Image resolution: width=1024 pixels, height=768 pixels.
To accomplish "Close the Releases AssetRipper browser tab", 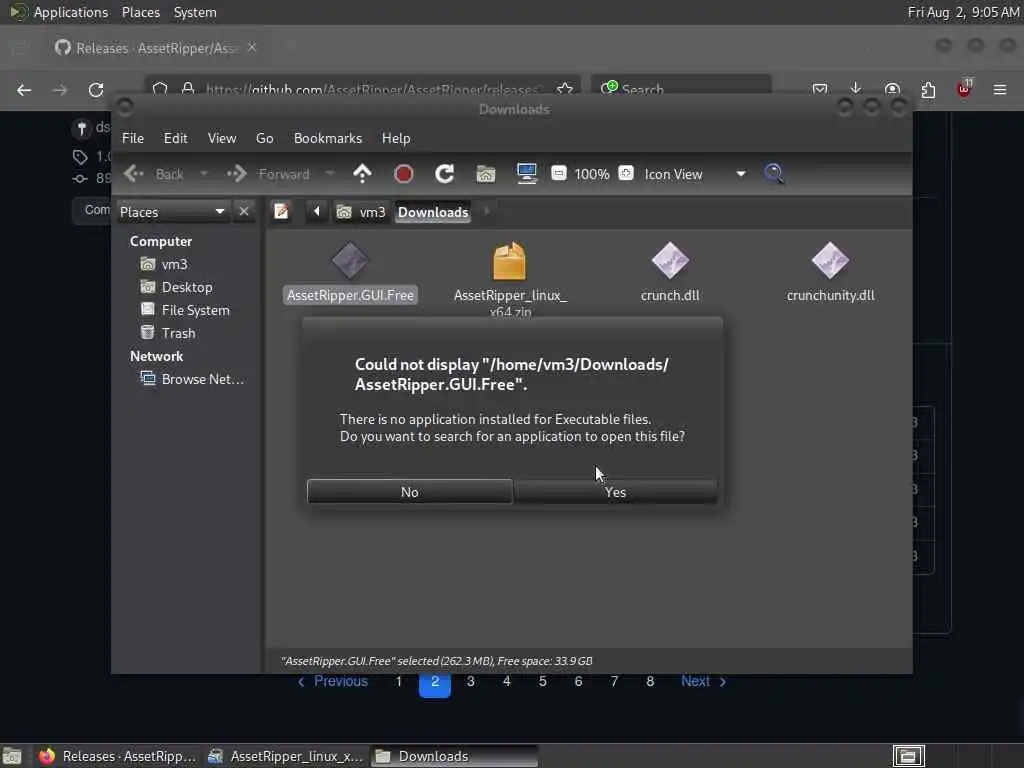I will [x=252, y=47].
